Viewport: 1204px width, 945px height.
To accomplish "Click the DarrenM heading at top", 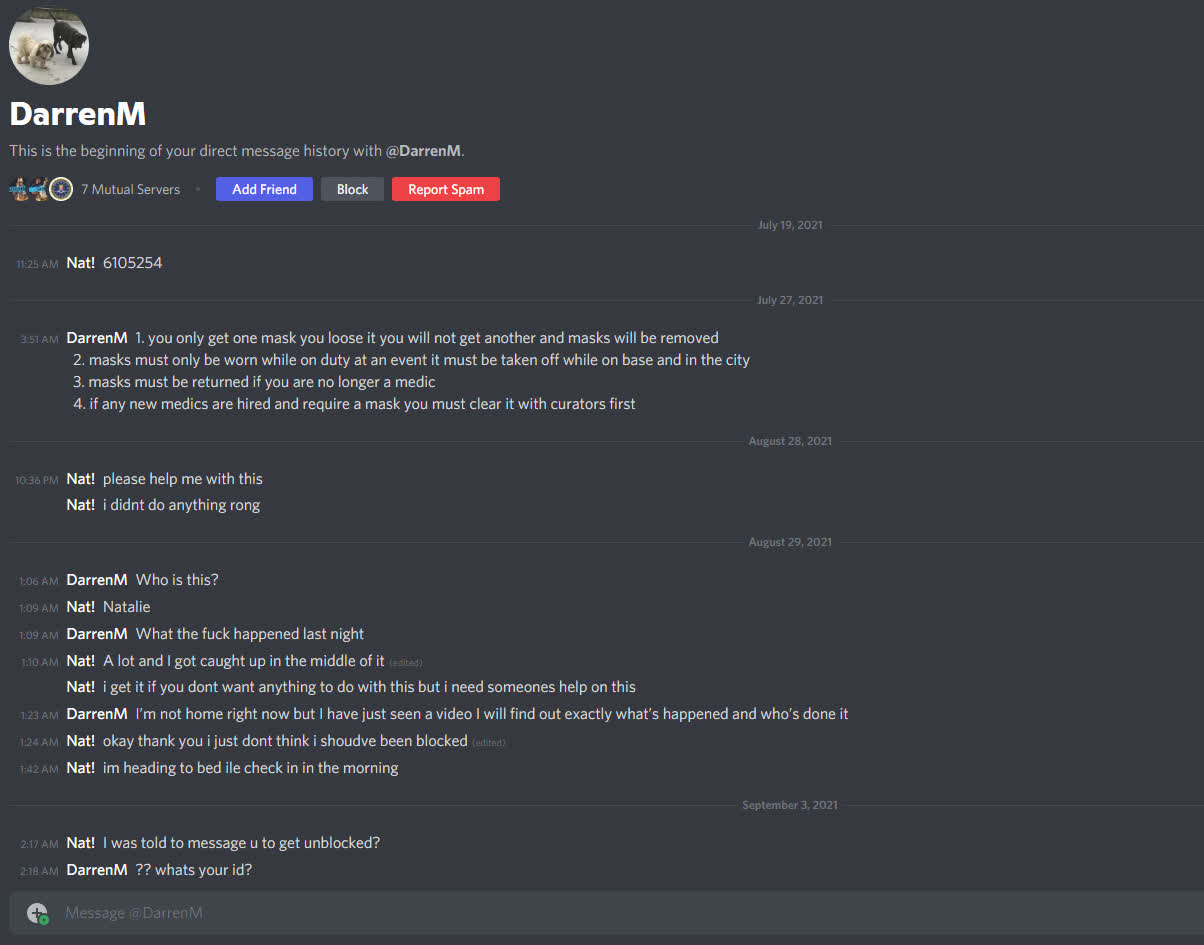I will [78, 114].
